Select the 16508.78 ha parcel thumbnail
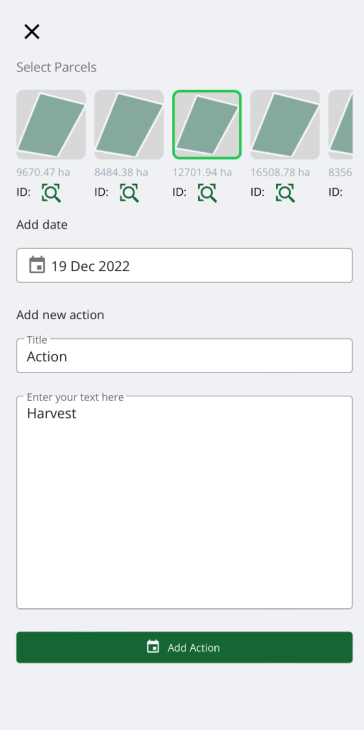Viewport: 364px width, 730px height. tap(285, 125)
